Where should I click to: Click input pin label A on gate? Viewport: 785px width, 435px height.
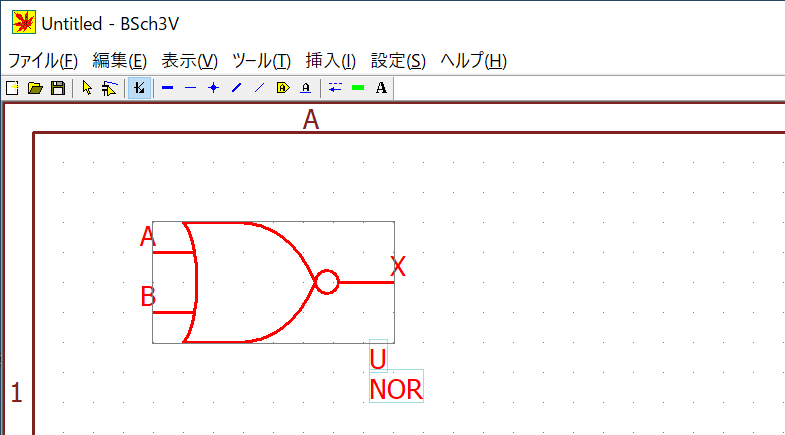(x=148, y=236)
